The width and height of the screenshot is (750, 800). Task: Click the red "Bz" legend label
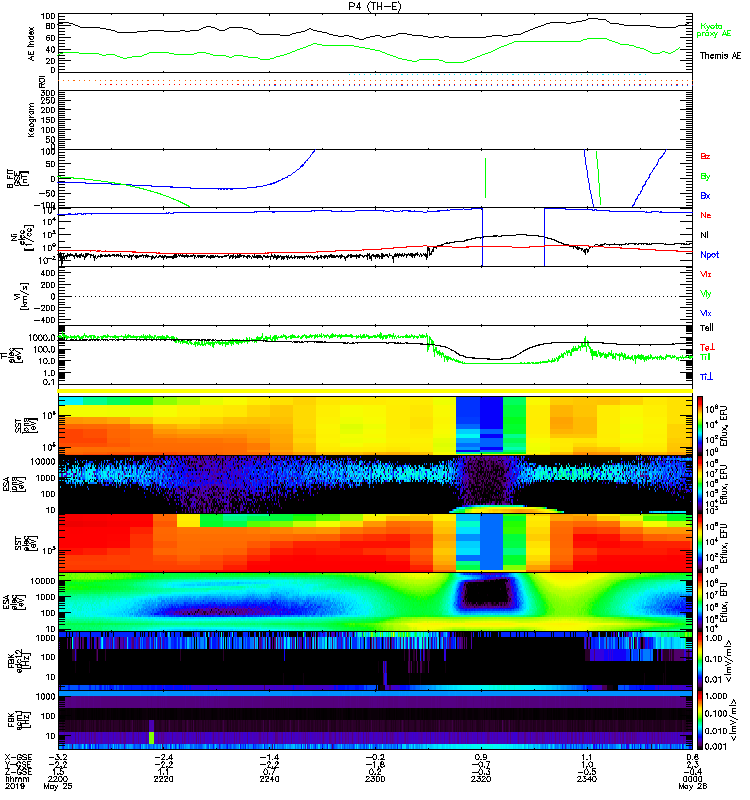(705, 156)
